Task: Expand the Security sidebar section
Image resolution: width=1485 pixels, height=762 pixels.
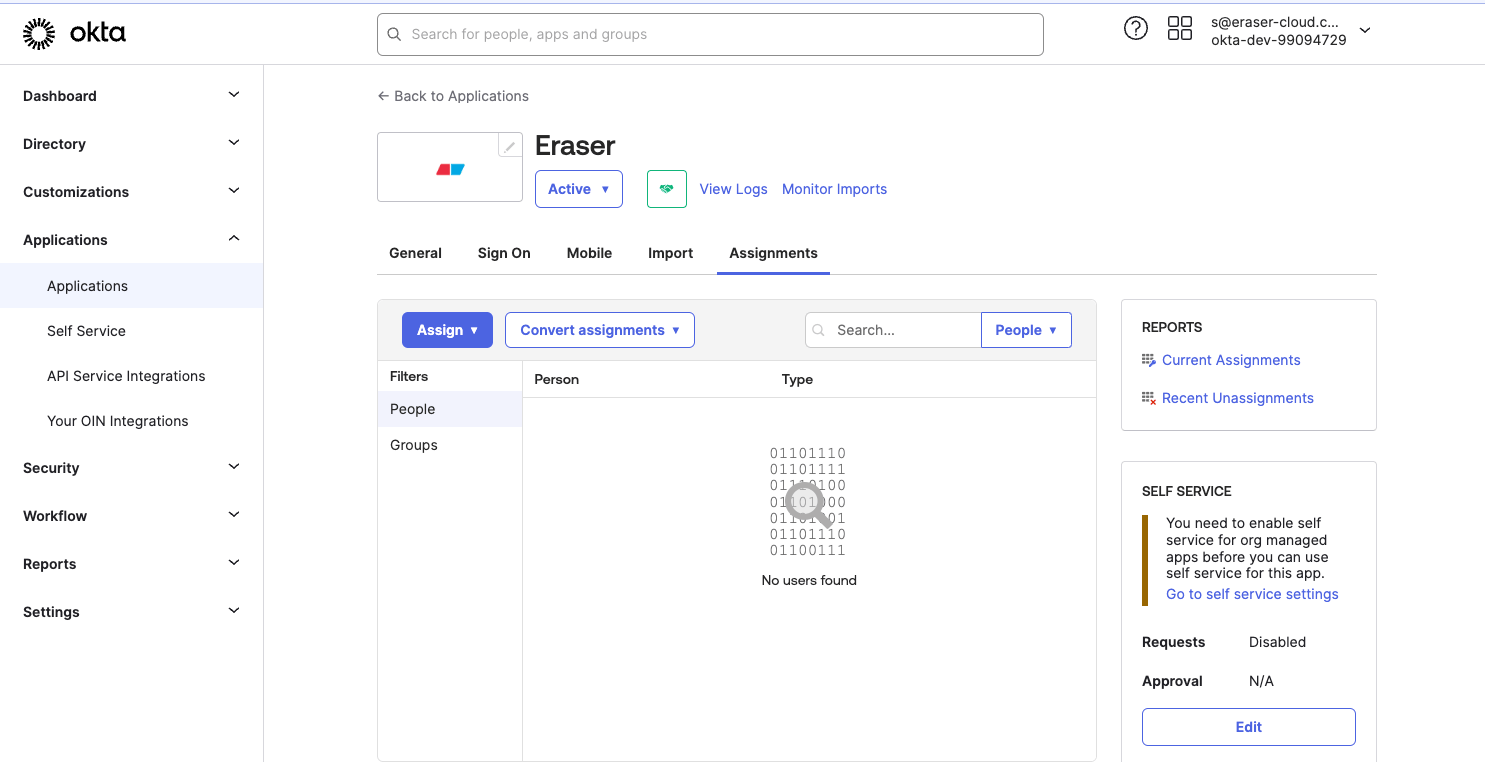Action: [x=132, y=468]
